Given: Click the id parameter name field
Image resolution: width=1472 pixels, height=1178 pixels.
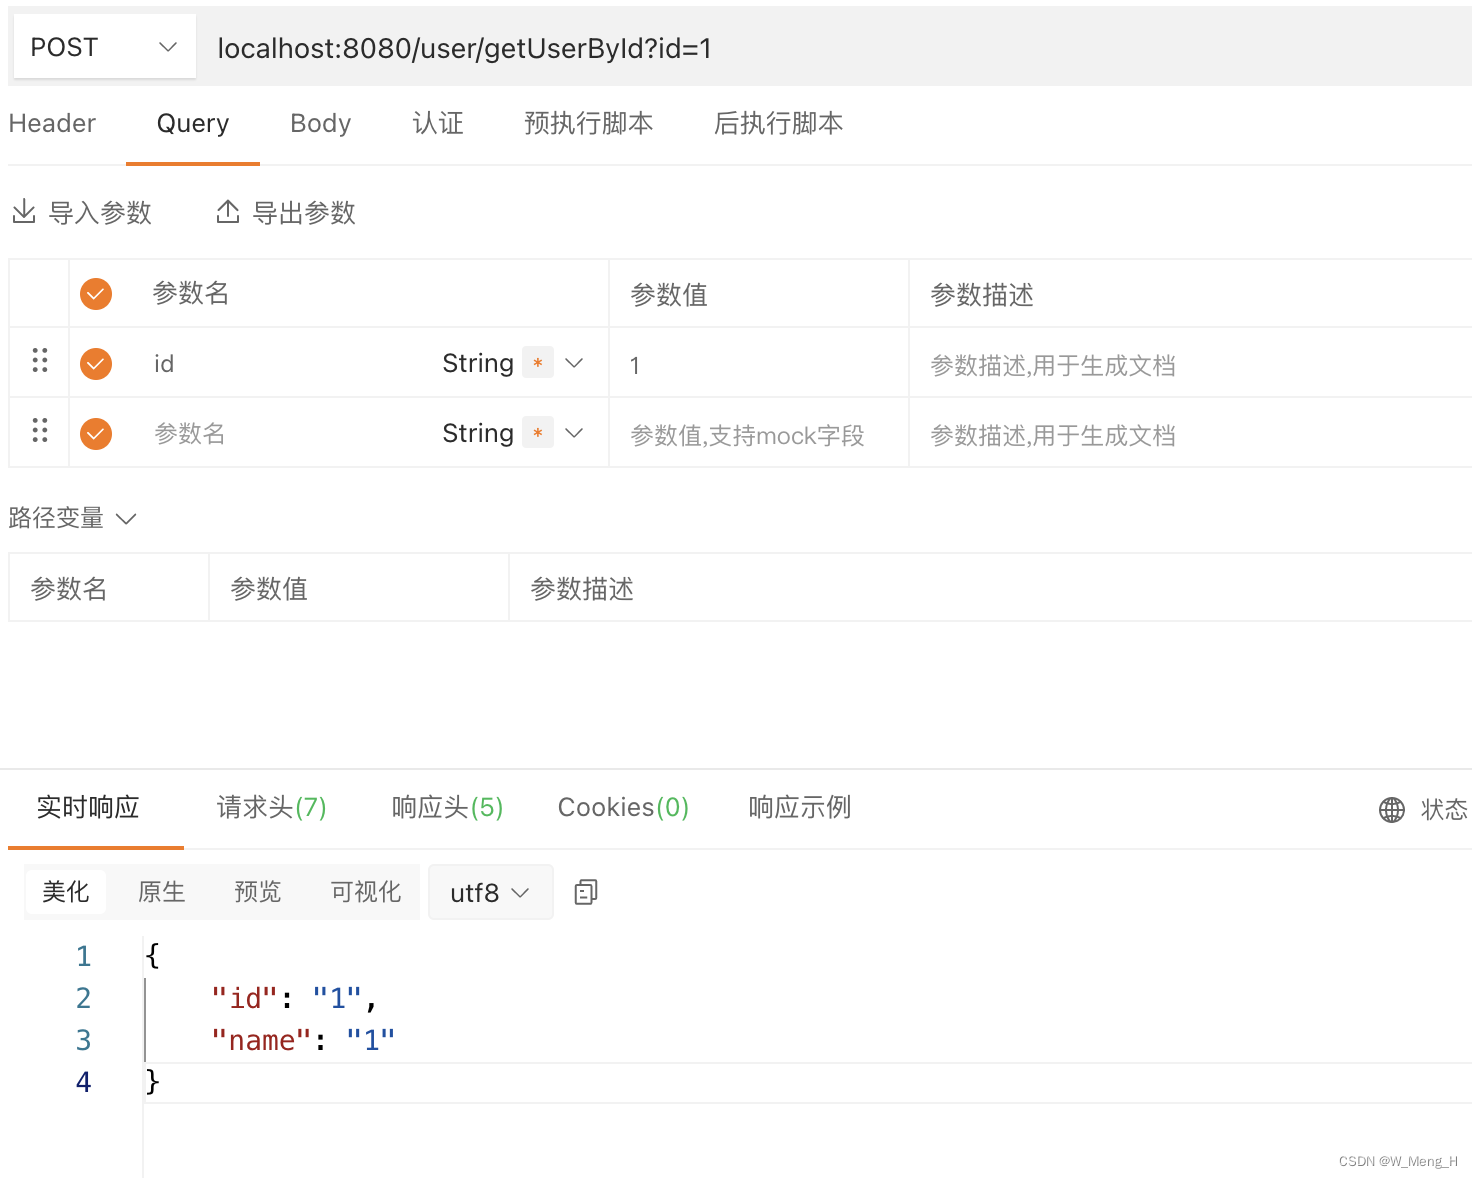Looking at the screenshot, I should 285,364.
